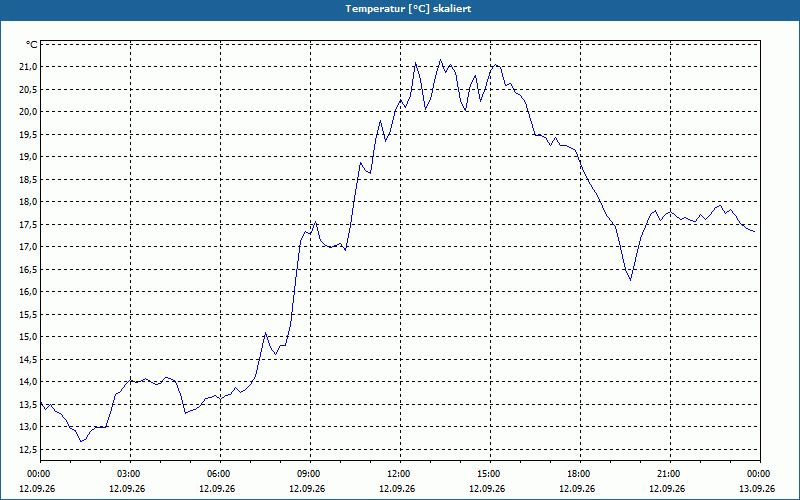Click the 12,5 y-axis value
800x500 pixels.
pos(28,449)
